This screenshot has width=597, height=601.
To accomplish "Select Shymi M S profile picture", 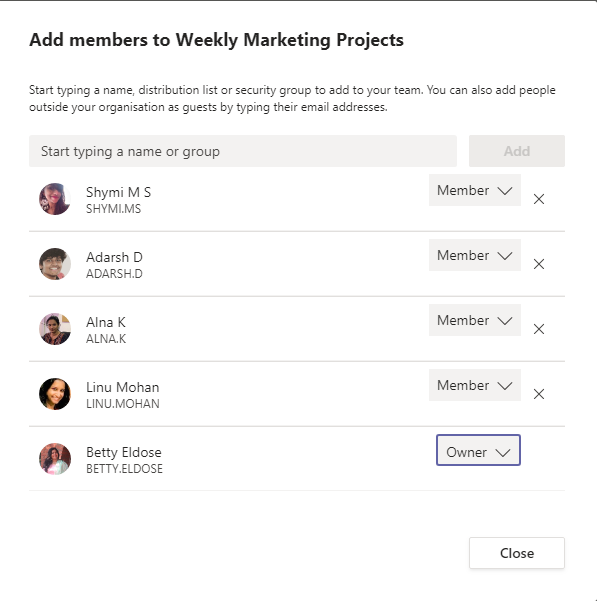I will tap(55, 199).
